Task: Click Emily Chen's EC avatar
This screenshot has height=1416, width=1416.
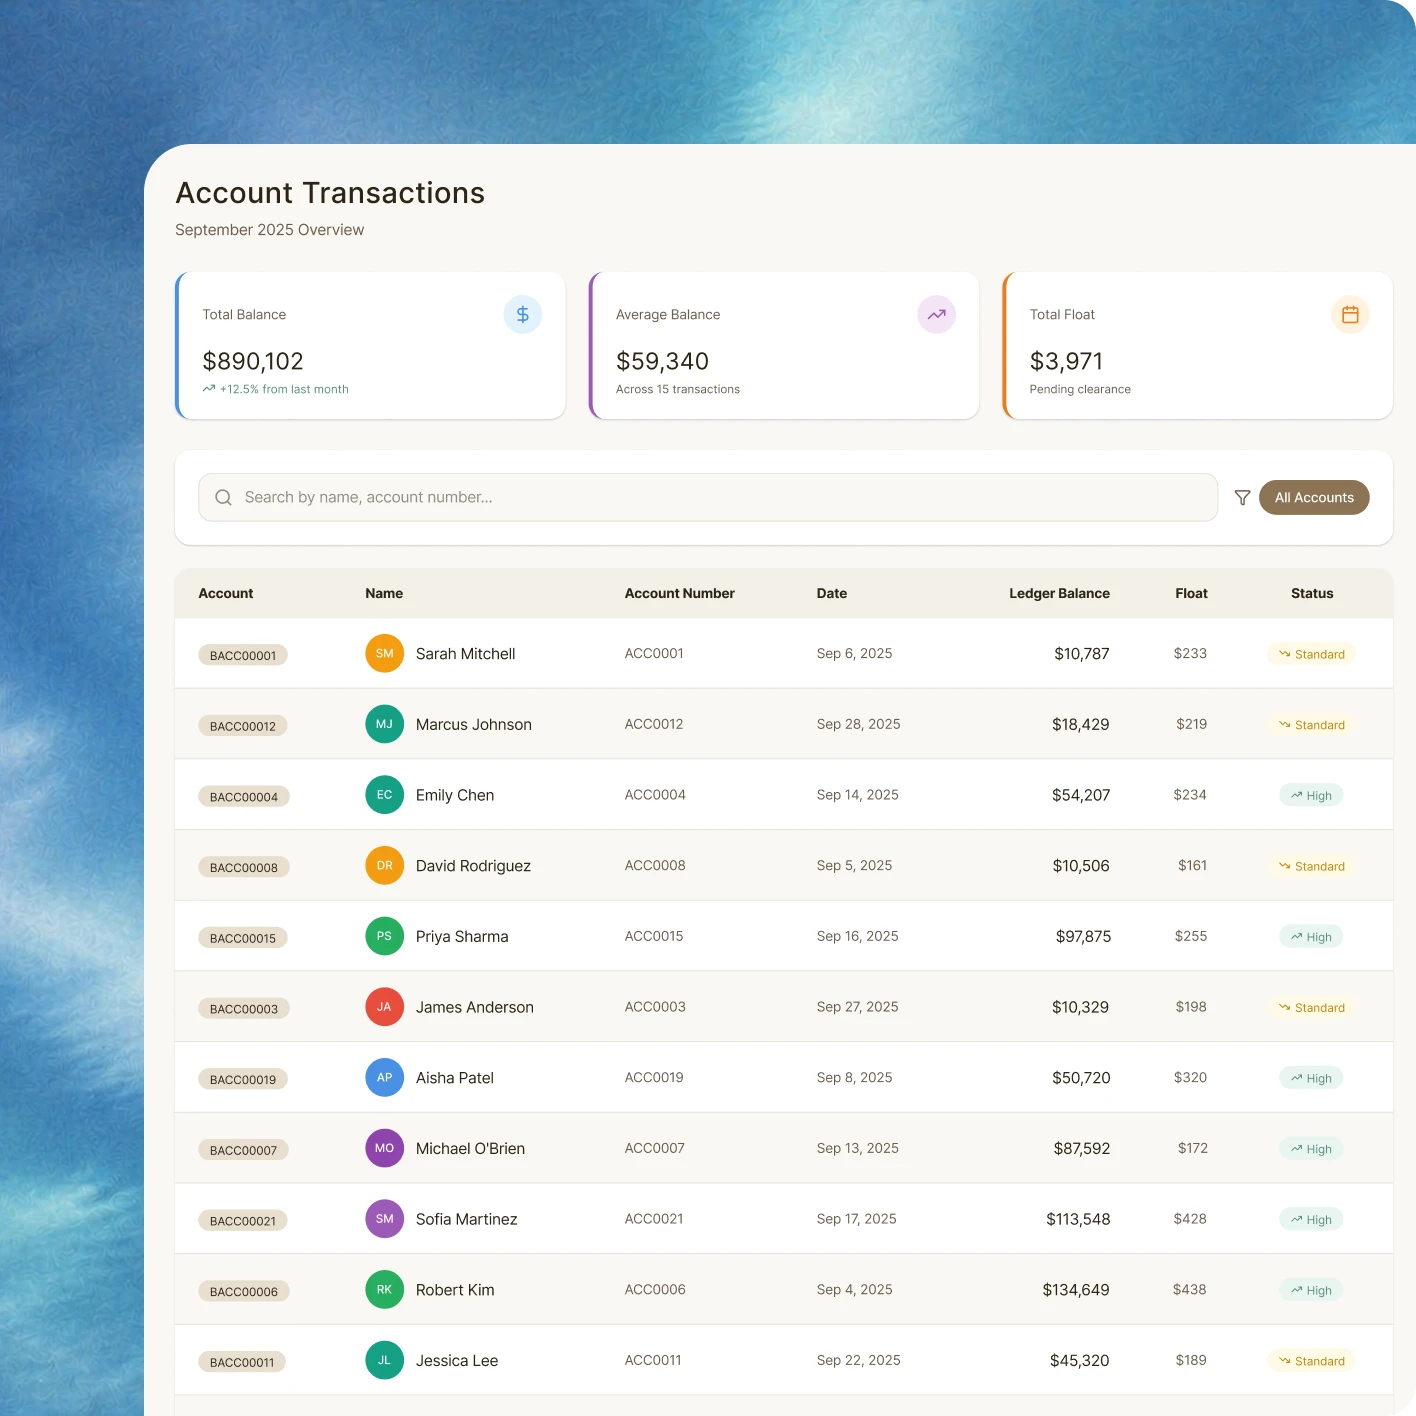Action: click(385, 795)
